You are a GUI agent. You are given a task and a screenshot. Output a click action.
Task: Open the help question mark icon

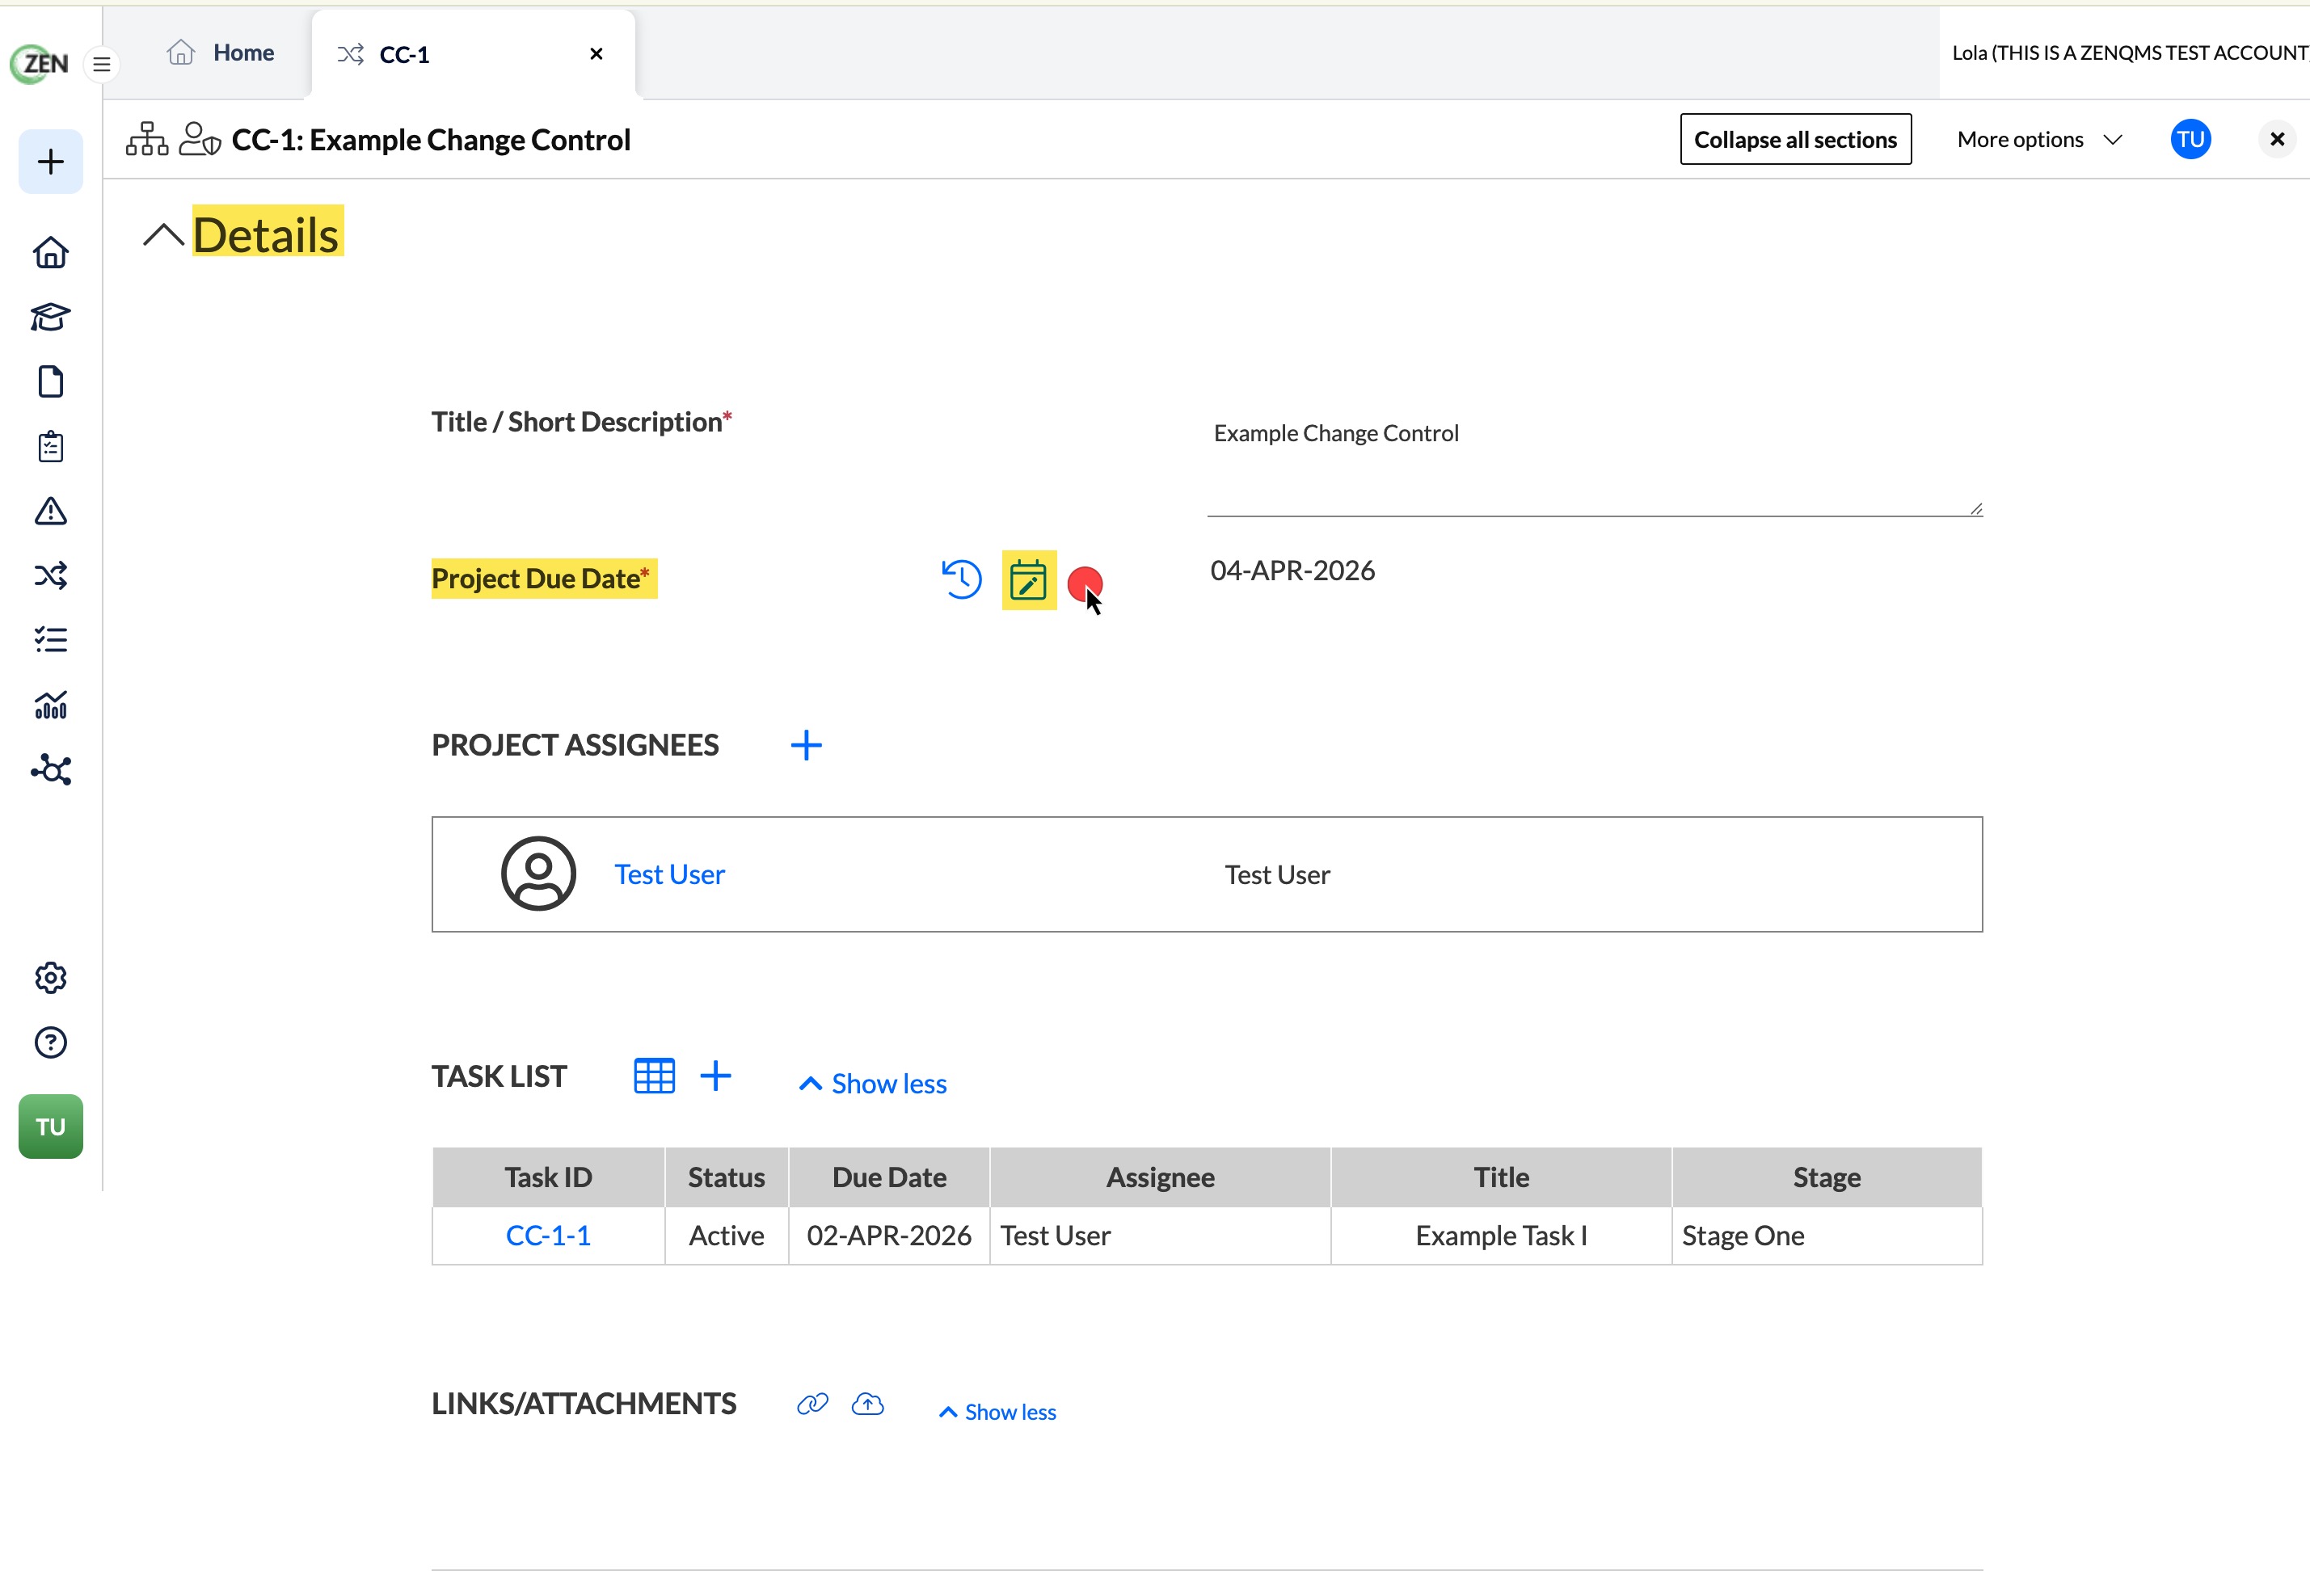point(51,1043)
